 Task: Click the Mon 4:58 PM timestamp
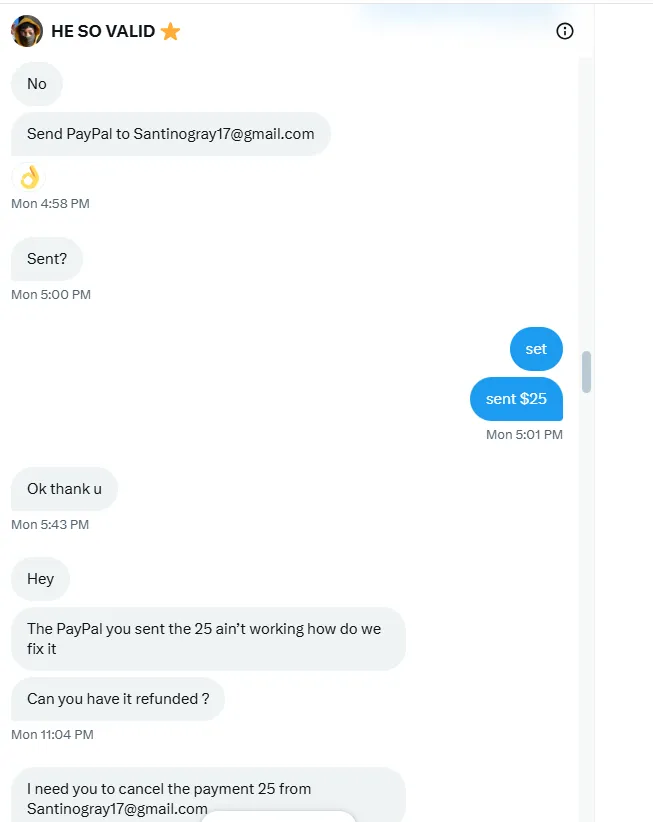pos(50,204)
